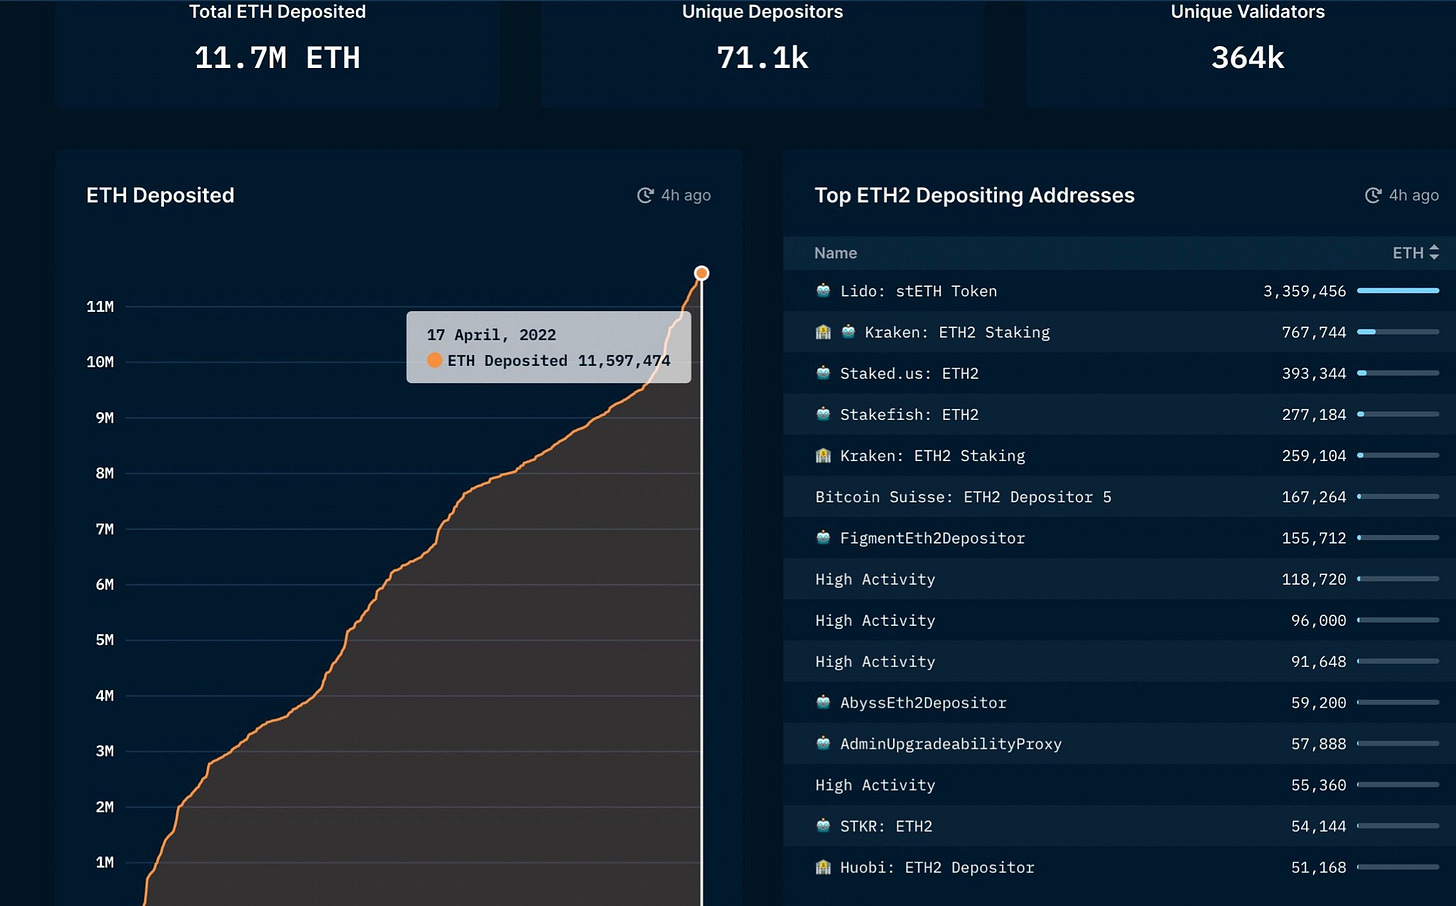Image resolution: width=1456 pixels, height=906 pixels.
Task: Click the 167,264 ETH value
Action: click(1314, 497)
